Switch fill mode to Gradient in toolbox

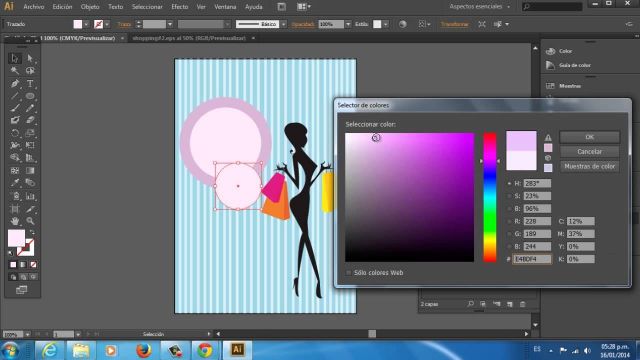pos(23,265)
